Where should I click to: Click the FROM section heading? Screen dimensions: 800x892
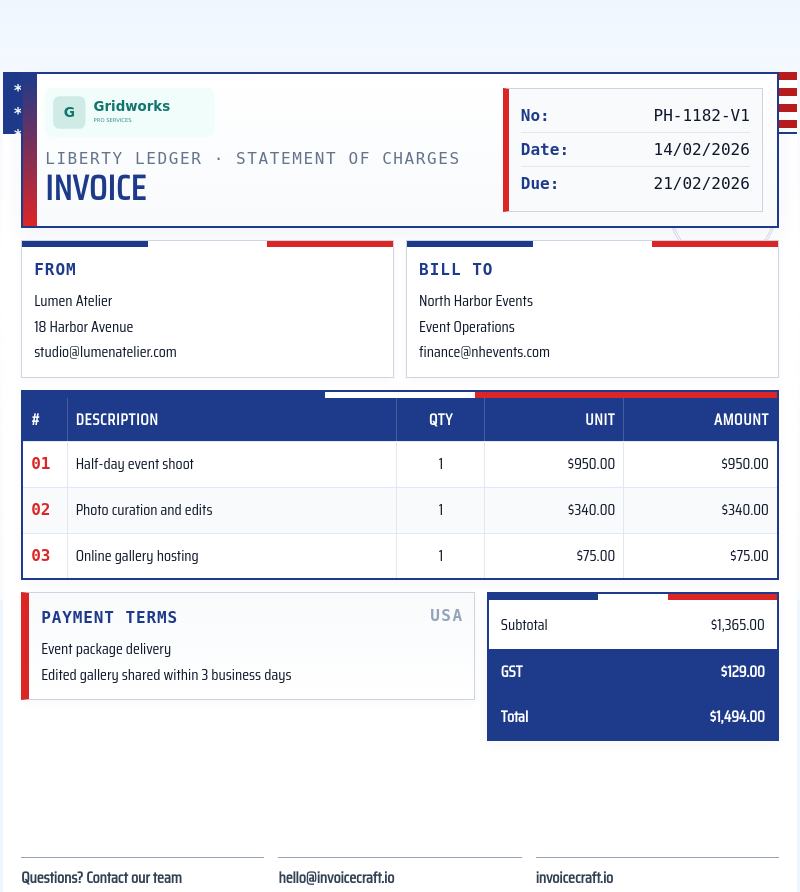pos(55,269)
